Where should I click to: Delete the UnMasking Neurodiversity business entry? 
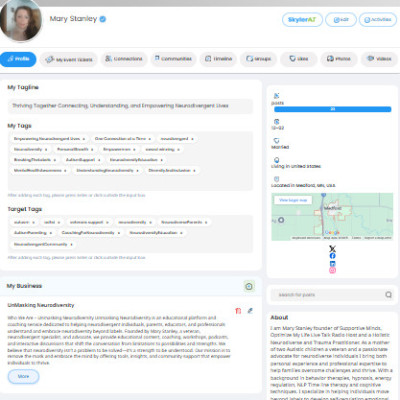(x=238, y=311)
